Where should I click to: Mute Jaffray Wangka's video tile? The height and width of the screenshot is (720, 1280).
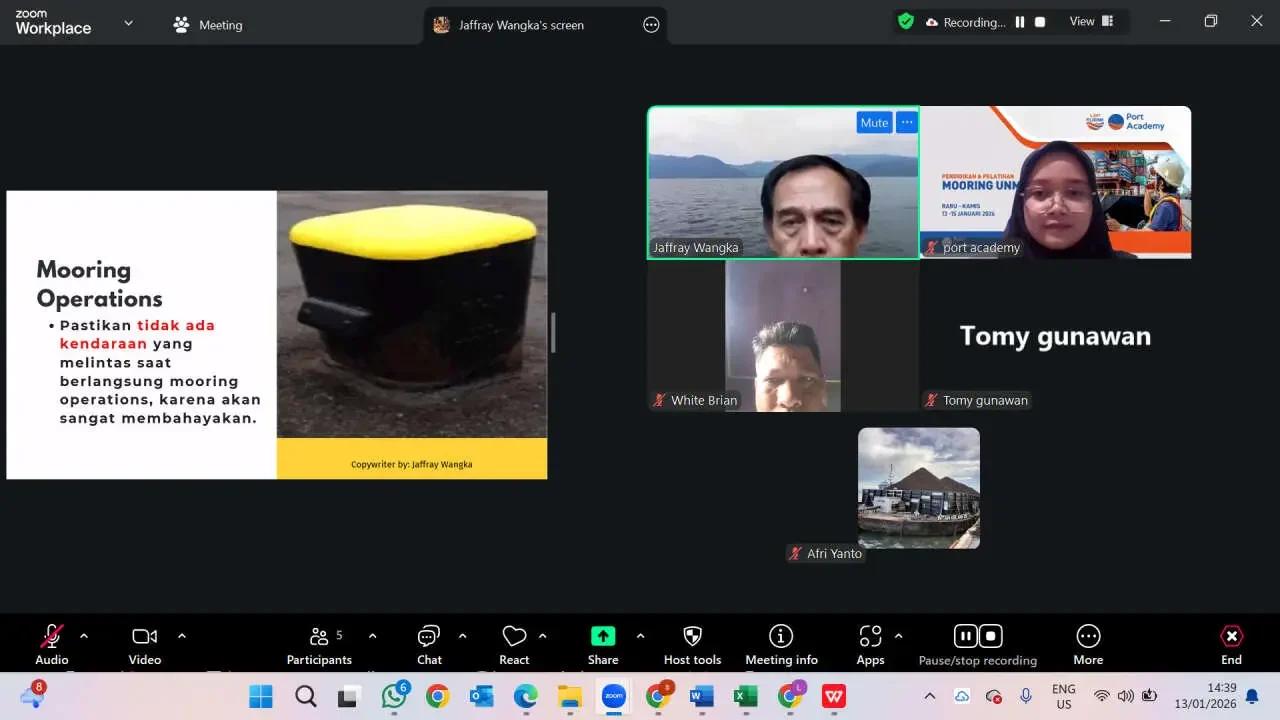(874, 122)
